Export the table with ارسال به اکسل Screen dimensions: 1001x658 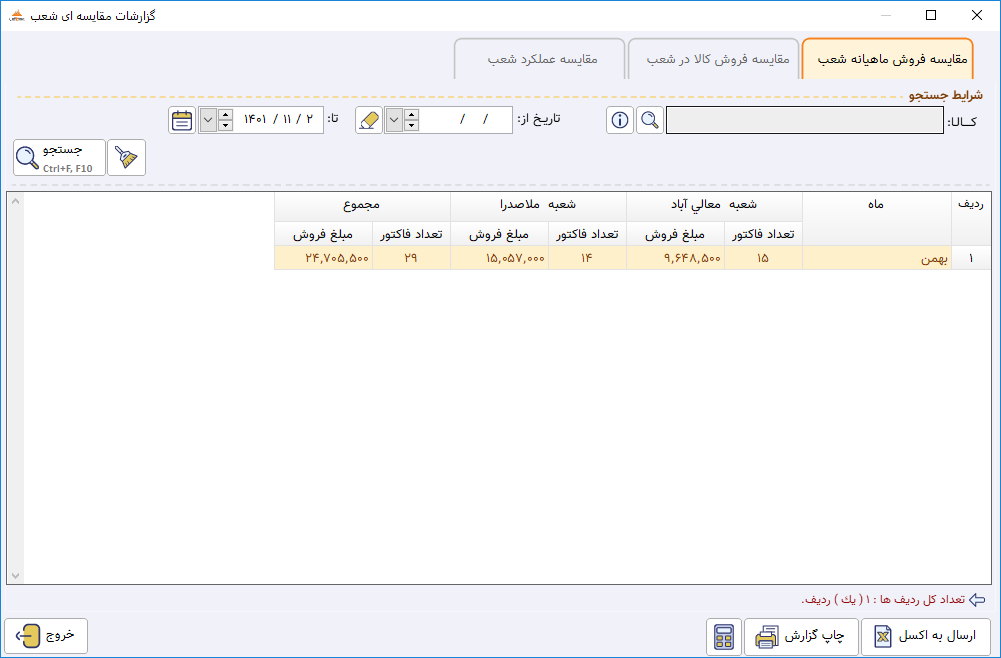[926, 637]
